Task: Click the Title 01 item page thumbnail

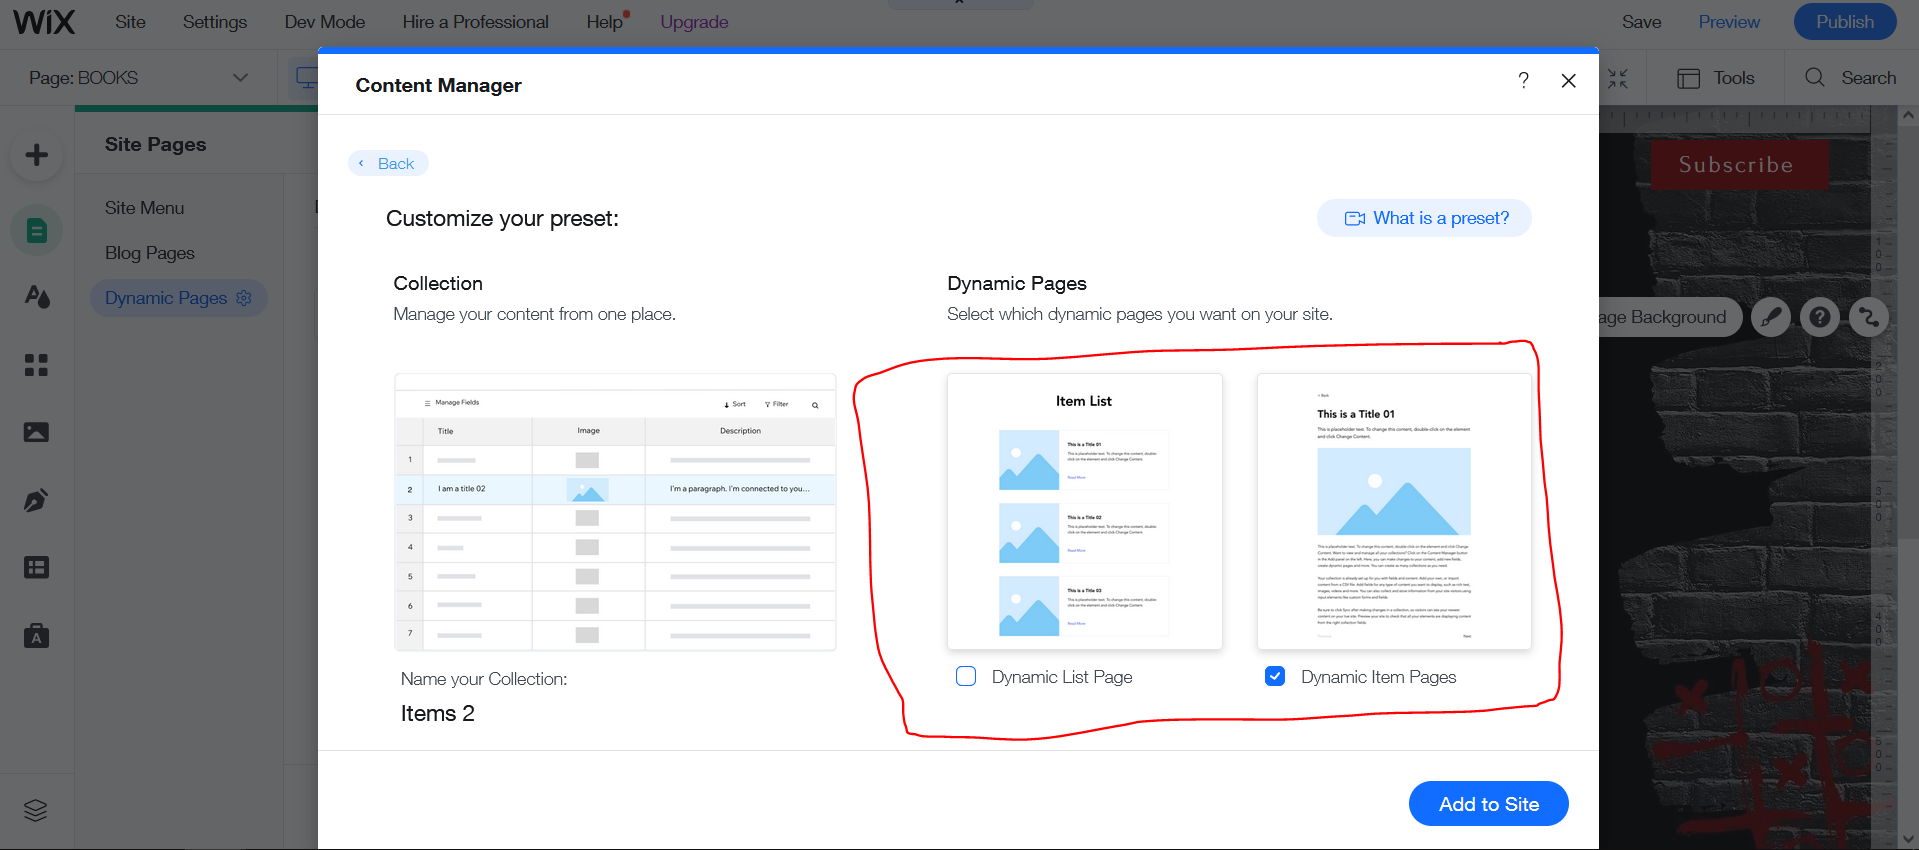Action: point(1394,512)
